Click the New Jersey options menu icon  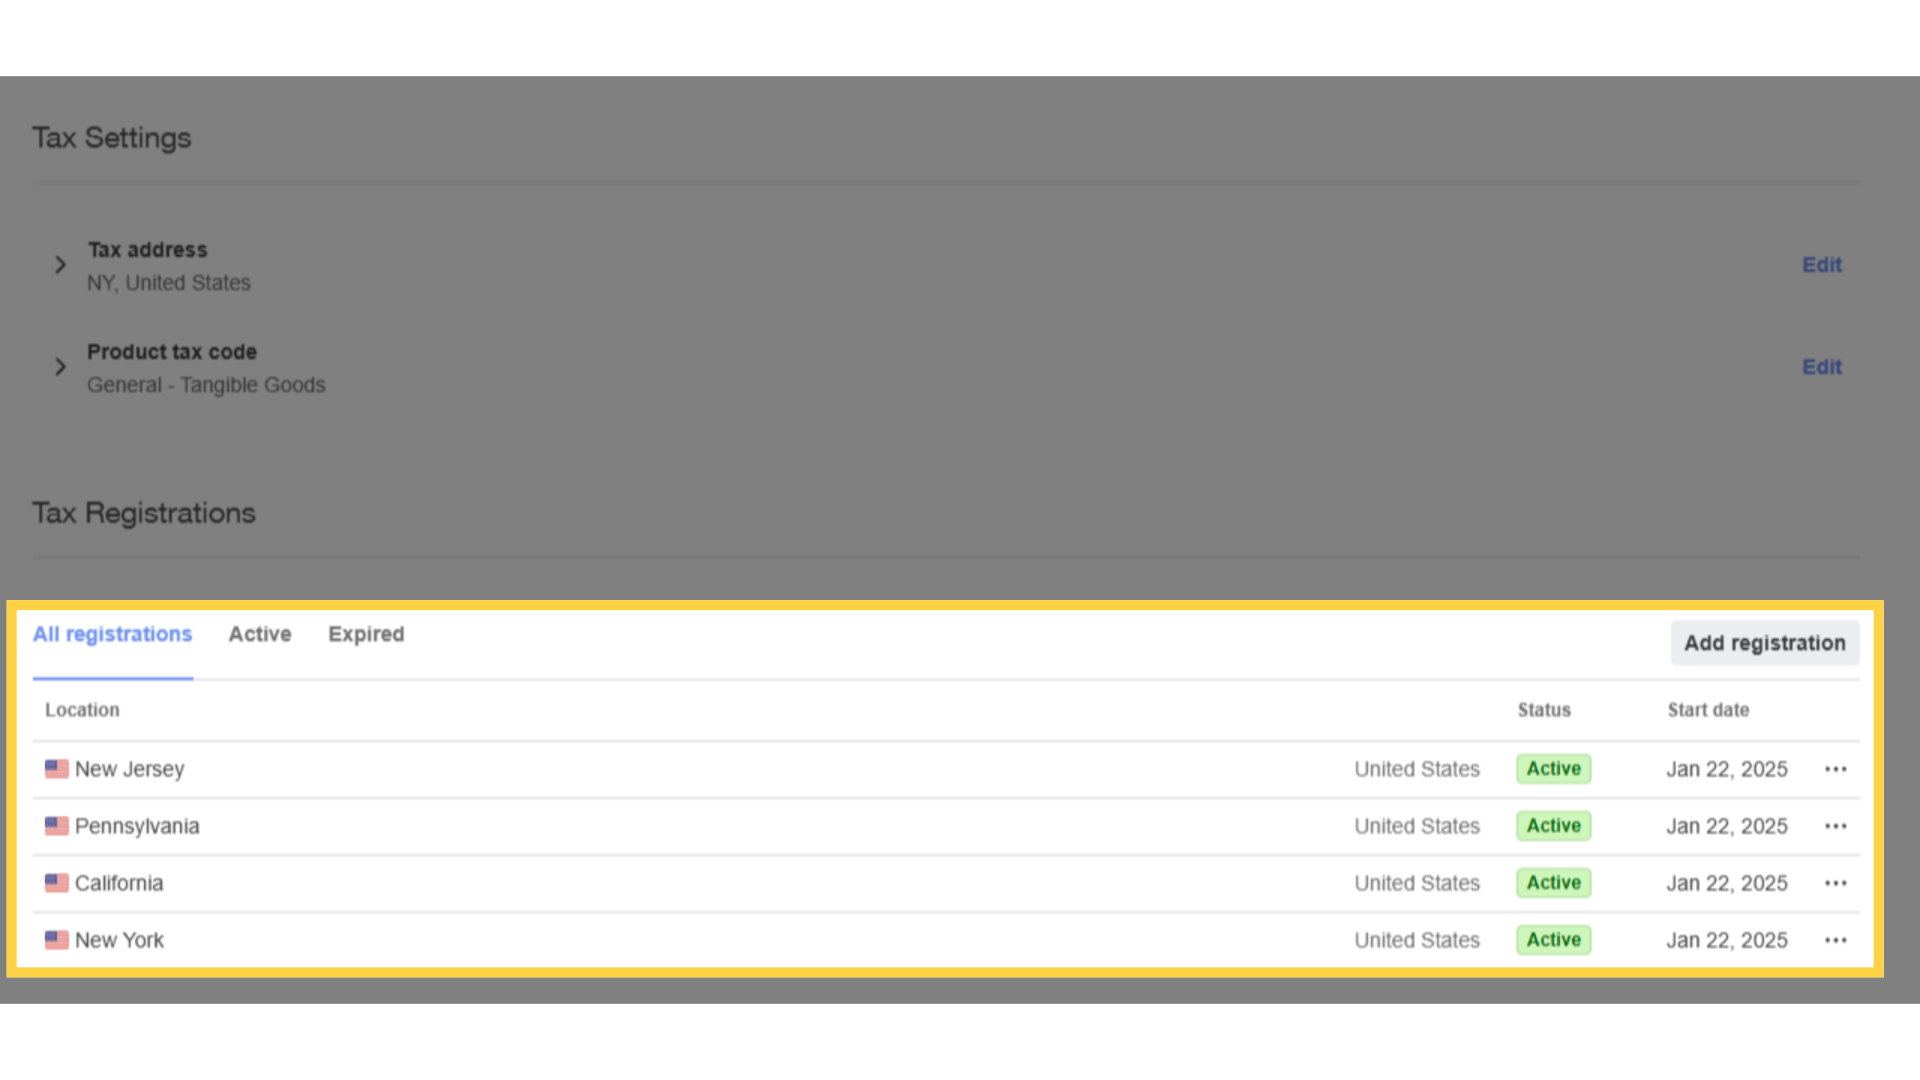tap(1834, 769)
